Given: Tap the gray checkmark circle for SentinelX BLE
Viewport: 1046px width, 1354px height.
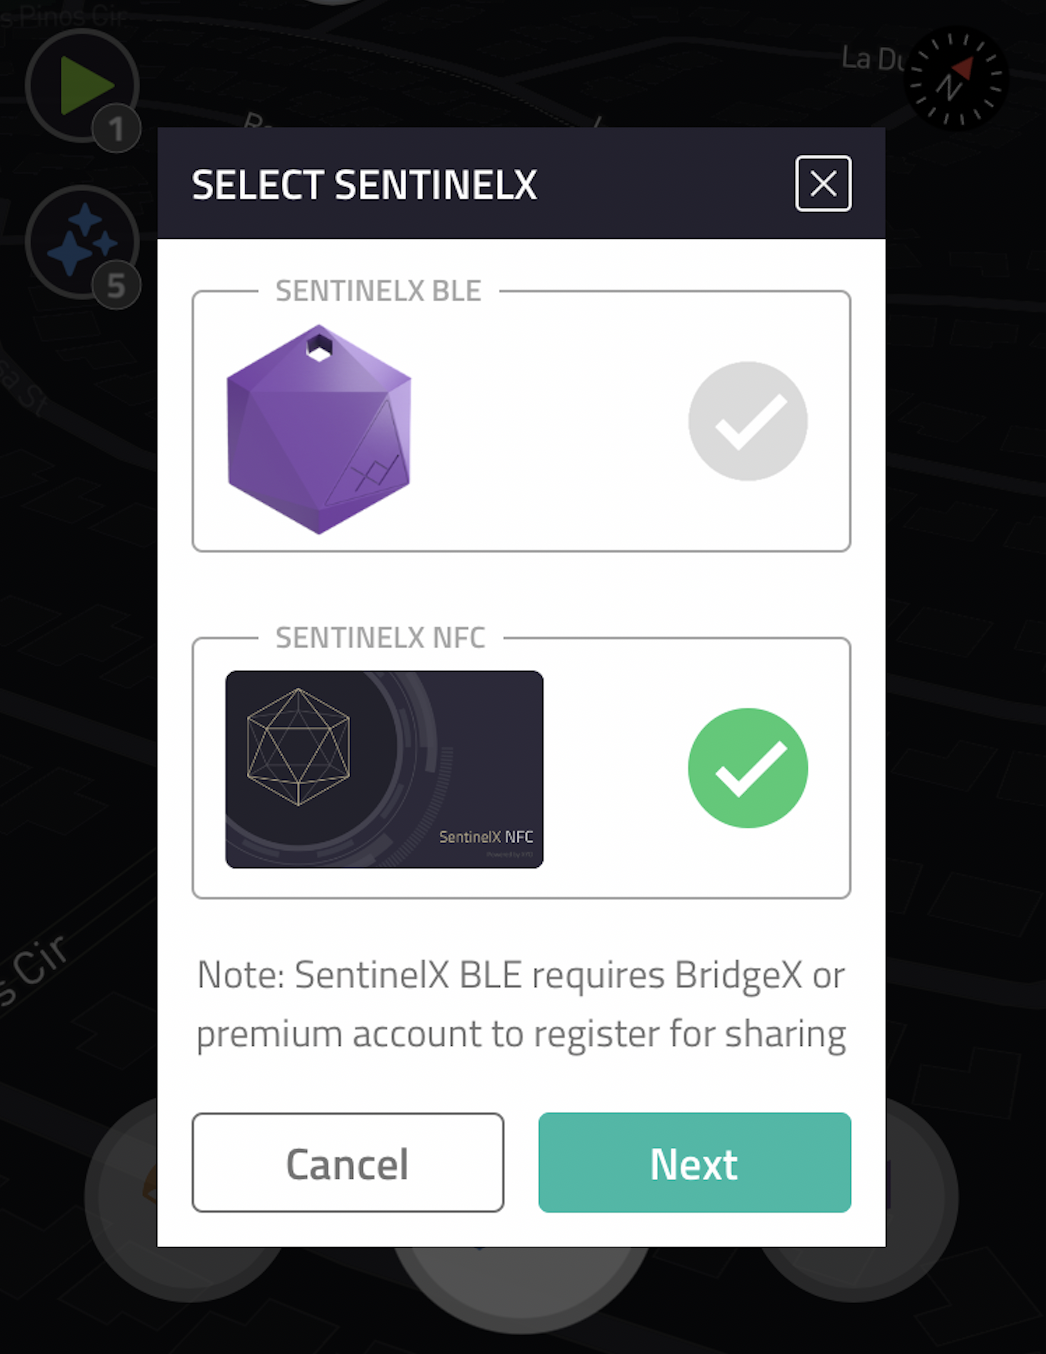Looking at the screenshot, I should tap(748, 421).
